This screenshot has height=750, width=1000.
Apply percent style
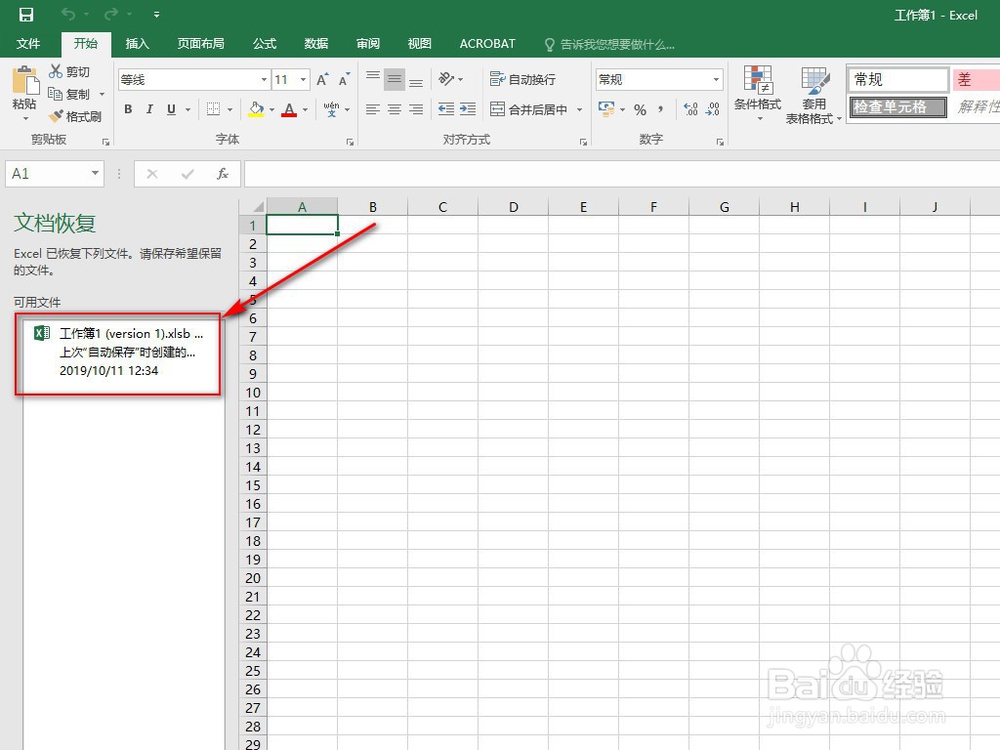tap(640, 110)
